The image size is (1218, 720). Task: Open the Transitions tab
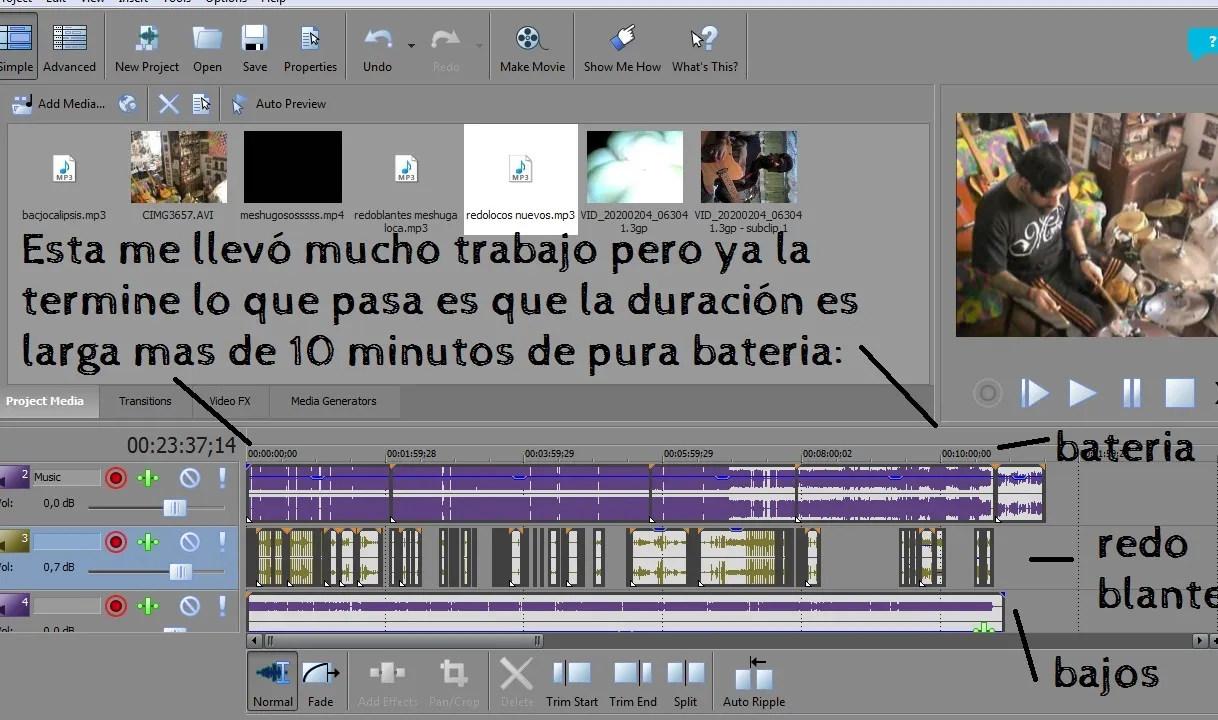pos(145,401)
